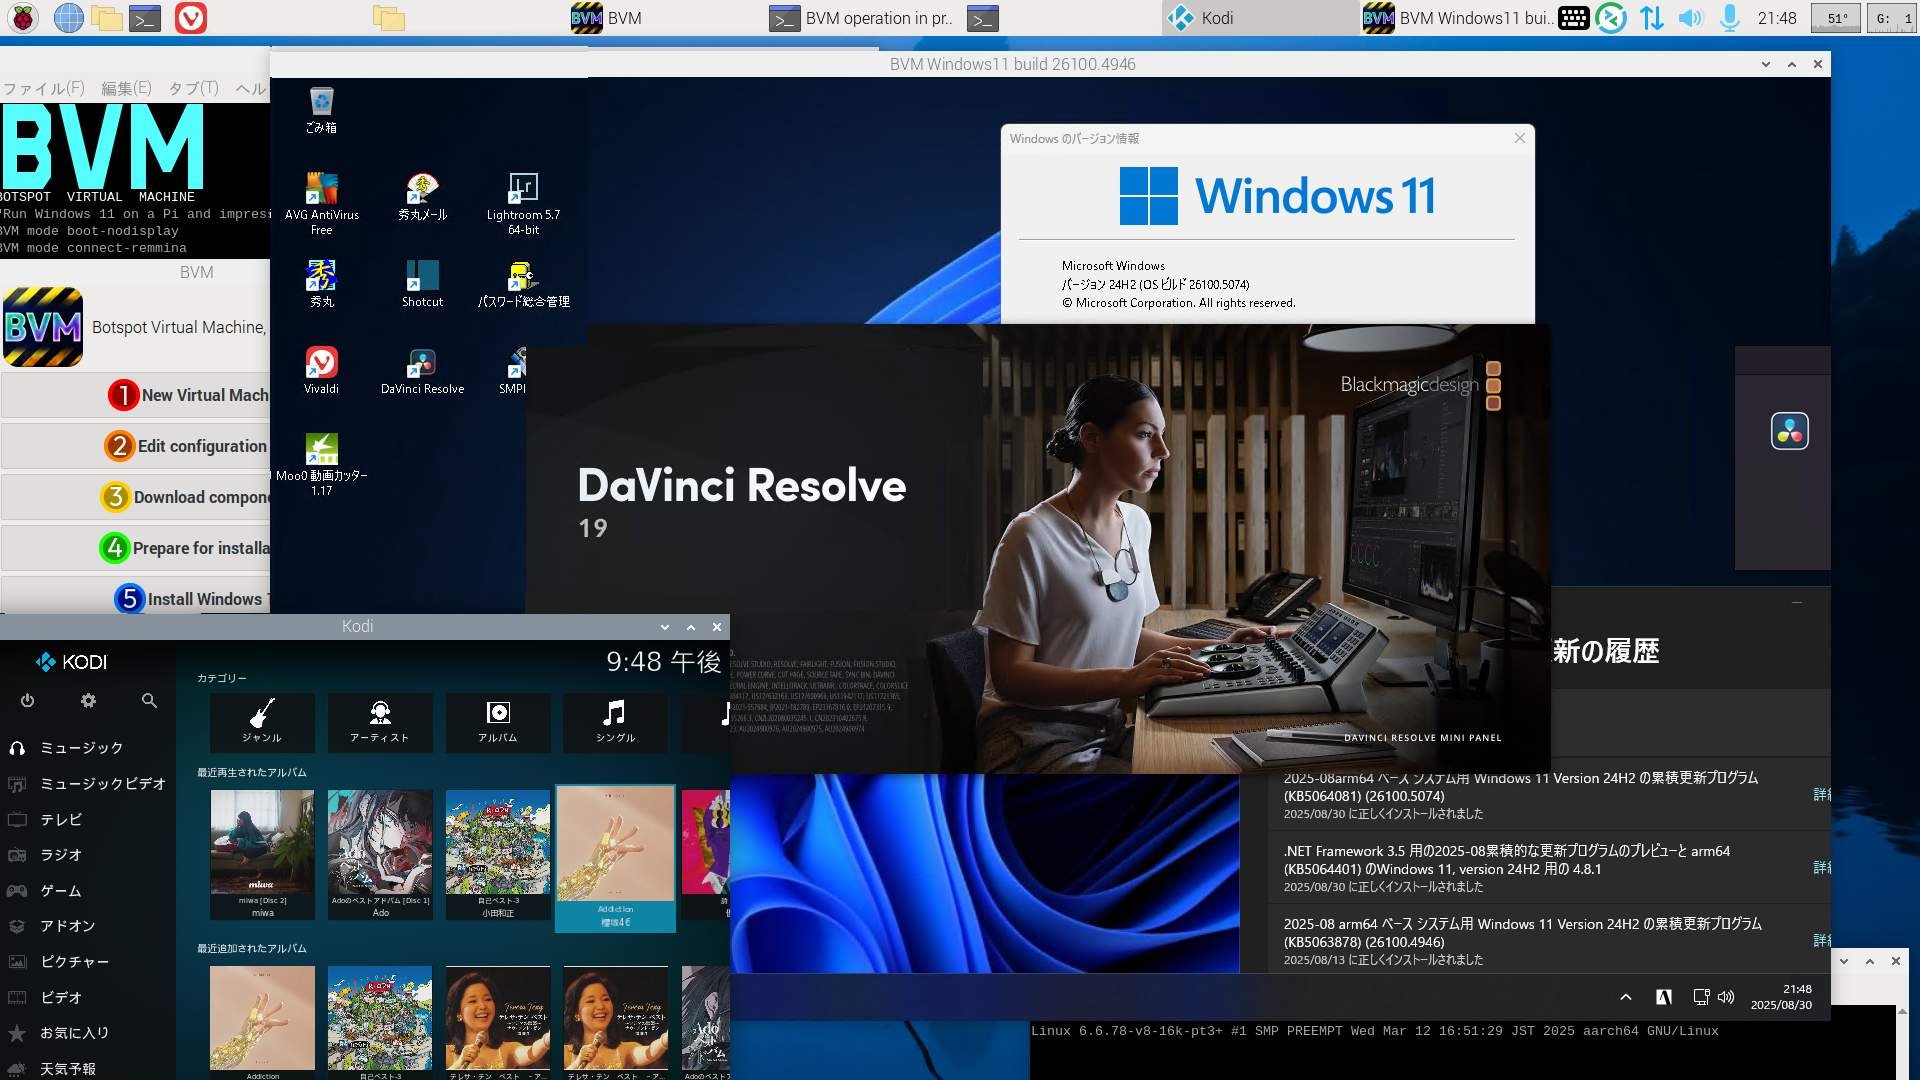Viewport: 1920px width, 1080px height.
Task: Open Kodi settings gear
Action: (x=88, y=701)
